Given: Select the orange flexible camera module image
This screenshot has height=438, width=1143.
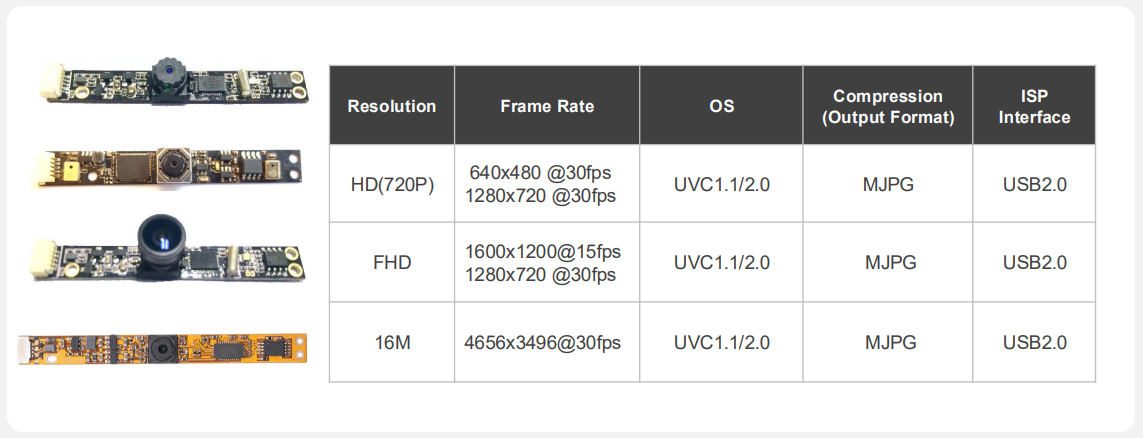Looking at the screenshot, I should click(163, 349).
